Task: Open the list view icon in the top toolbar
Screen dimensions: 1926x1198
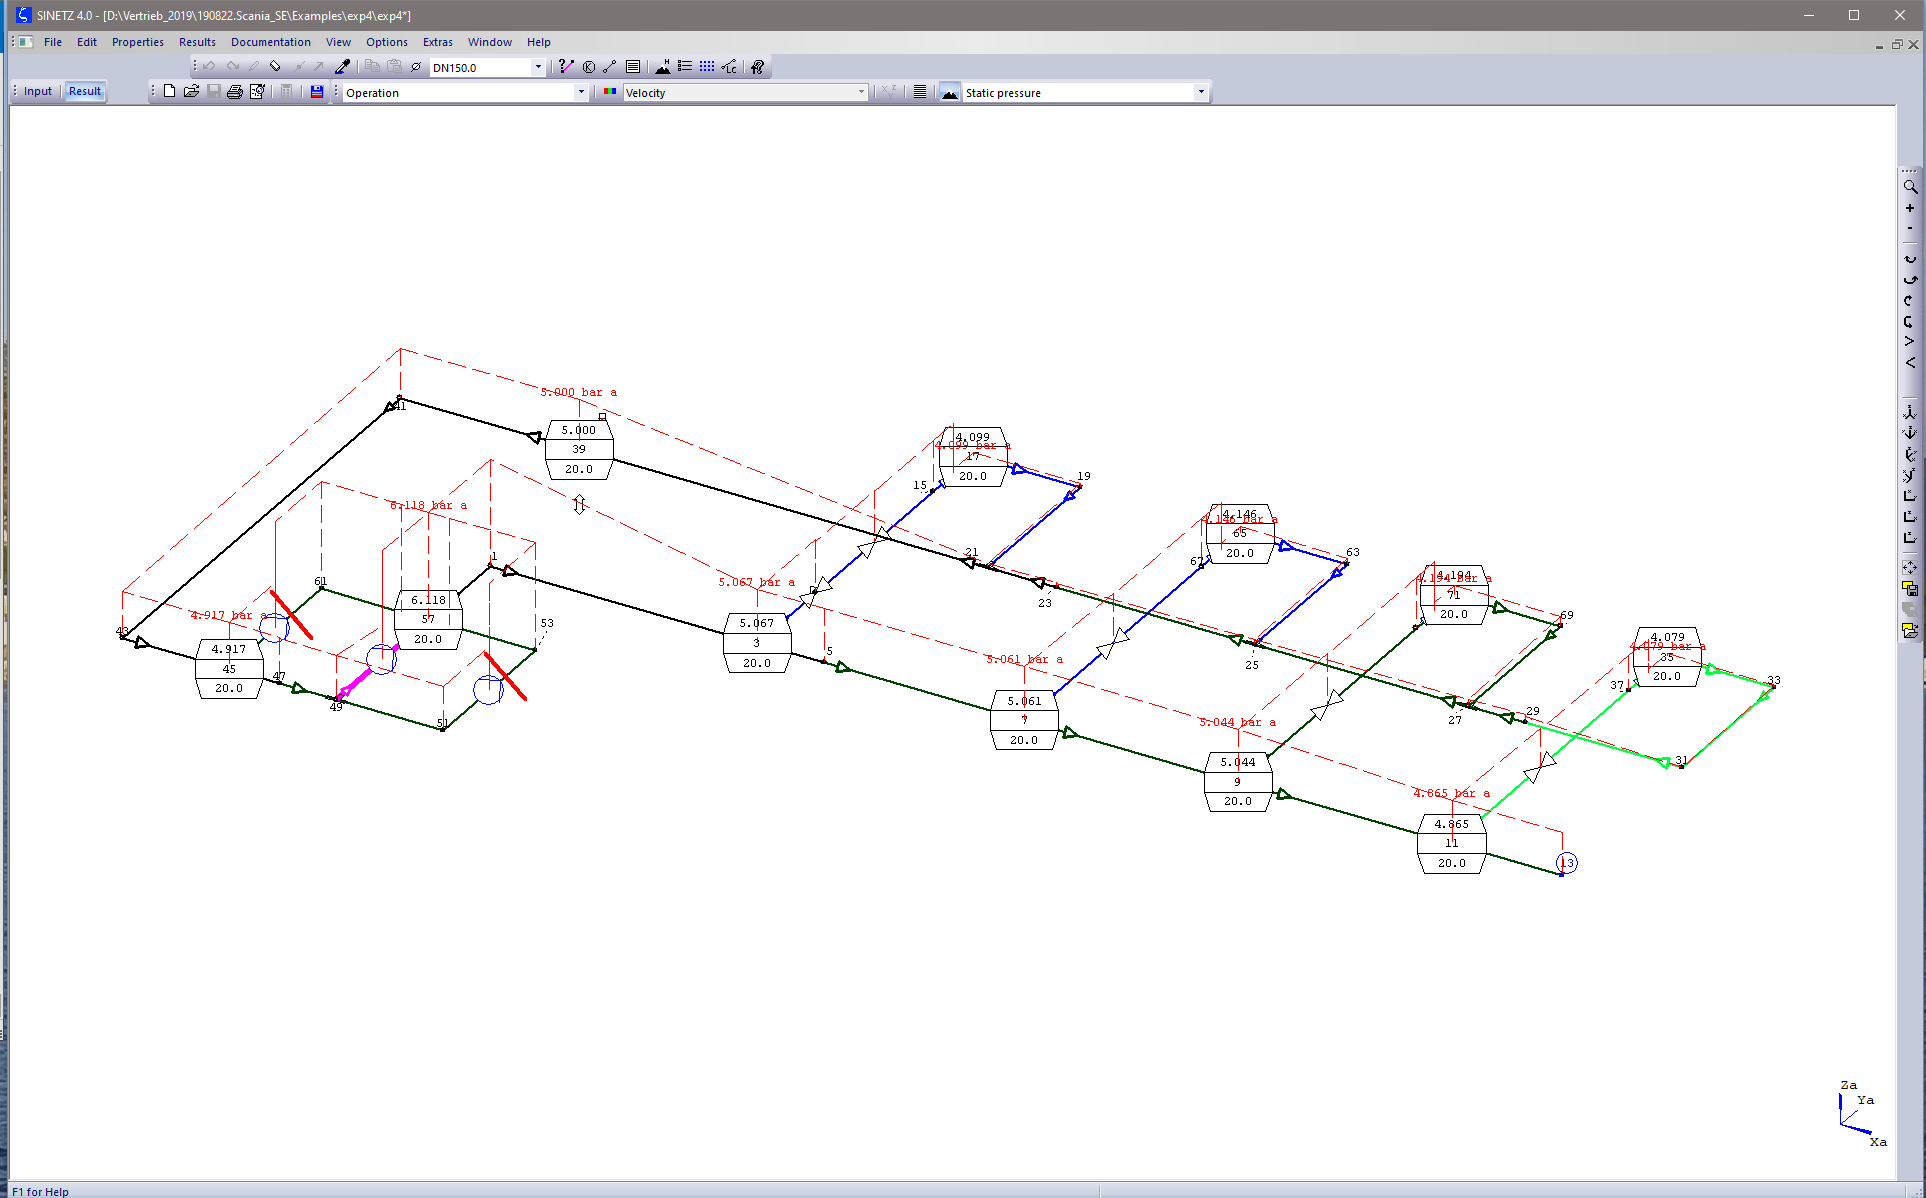Action: point(633,67)
